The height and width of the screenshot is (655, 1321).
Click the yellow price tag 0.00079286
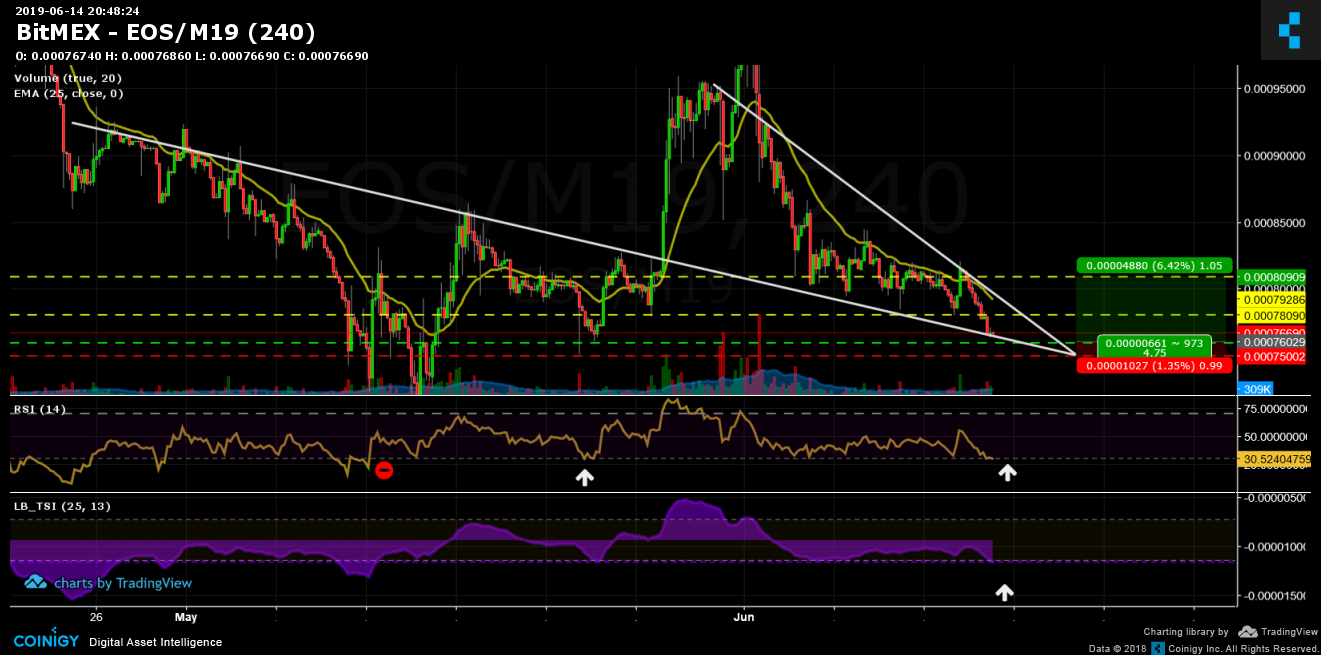point(1270,299)
